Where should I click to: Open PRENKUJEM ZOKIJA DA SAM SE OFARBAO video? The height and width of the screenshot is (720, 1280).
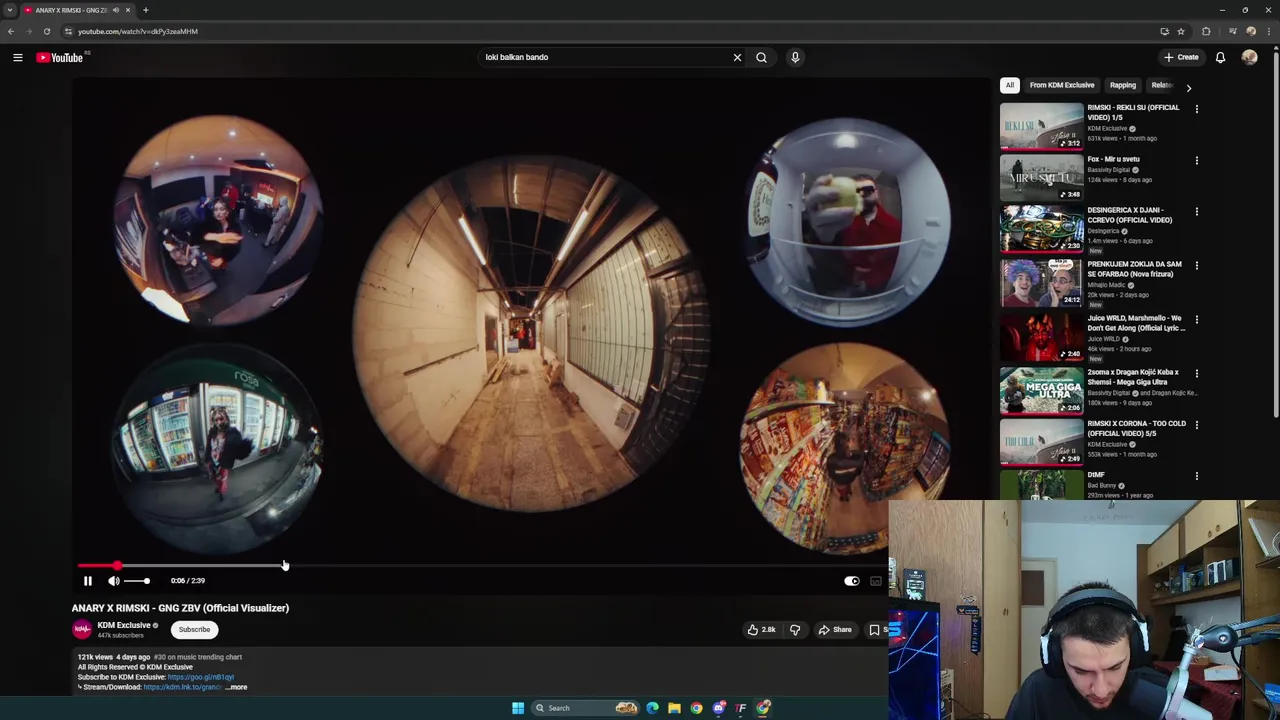click(1134, 269)
